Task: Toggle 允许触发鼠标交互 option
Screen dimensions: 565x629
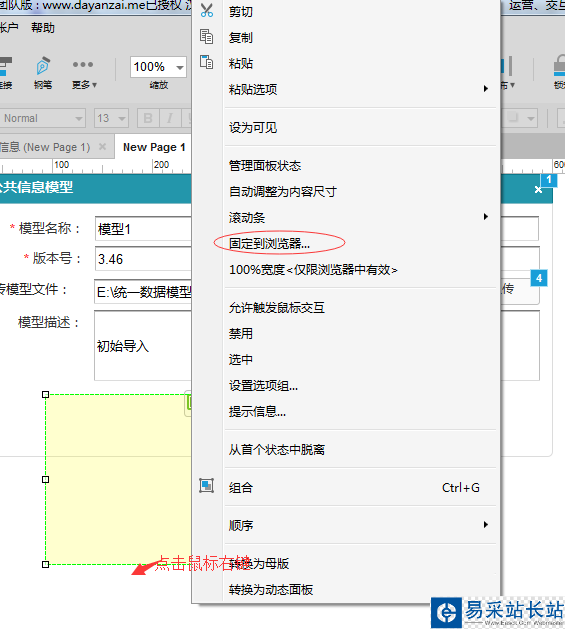Action: 346,308
